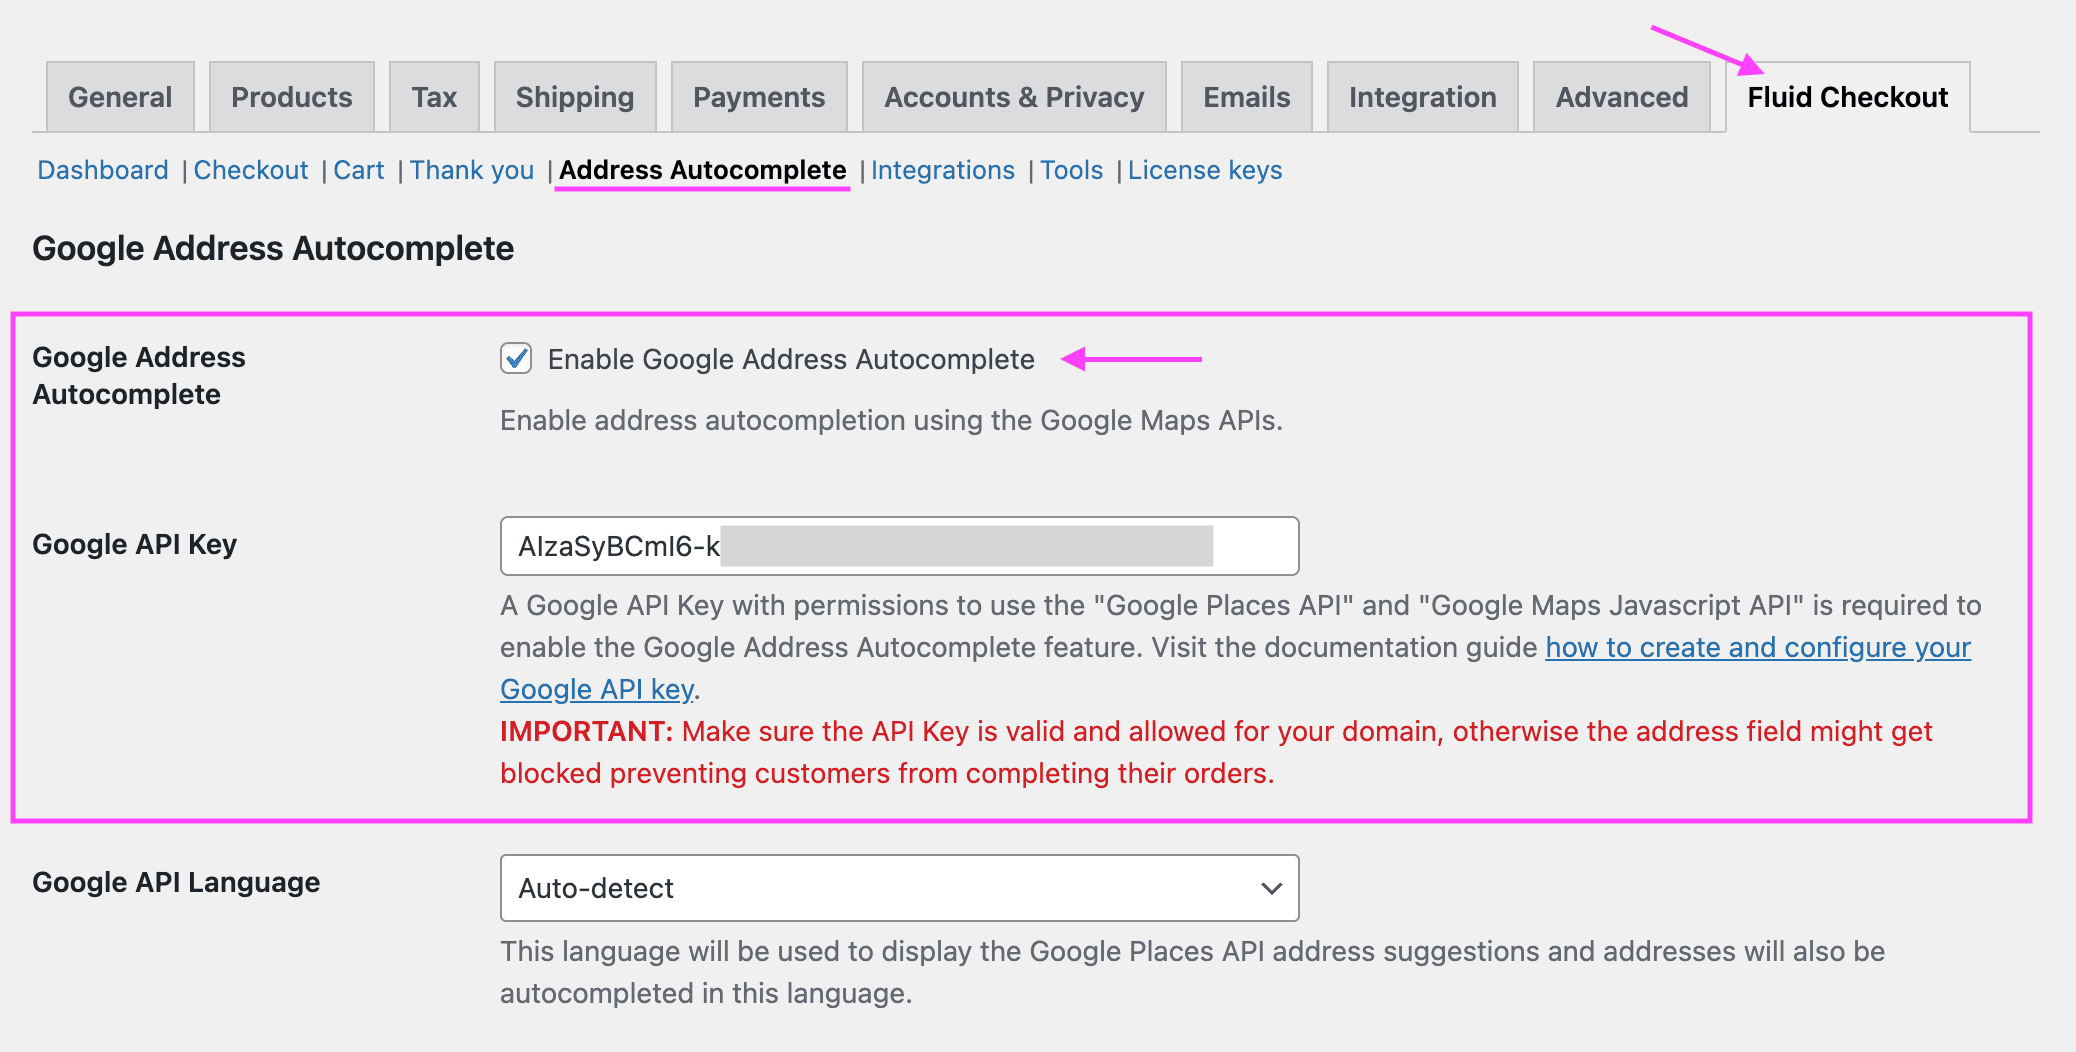
Task: Open the Cart settings link
Action: [359, 170]
